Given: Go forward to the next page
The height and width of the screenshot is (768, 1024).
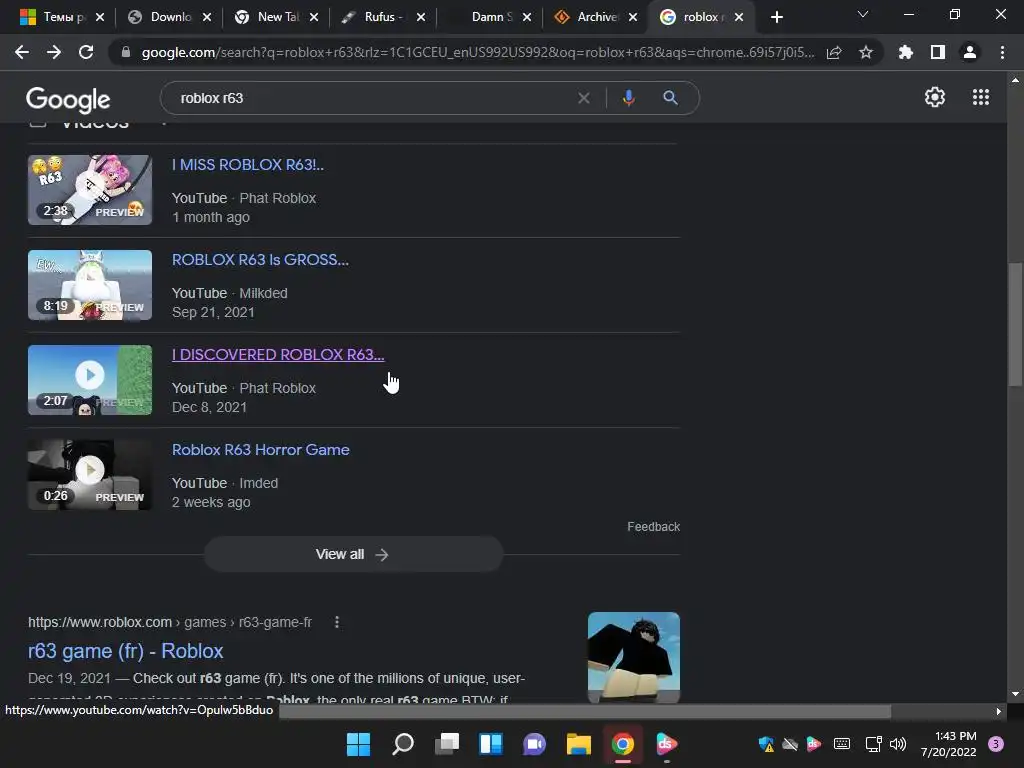Looking at the screenshot, I should point(54,52).
